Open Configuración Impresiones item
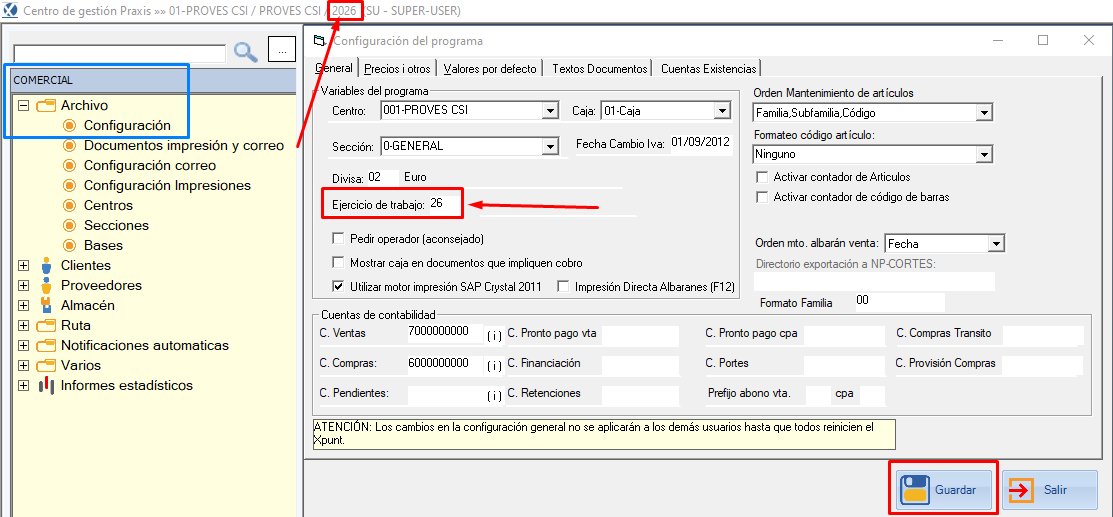Image resolution: width=1113 pixels, height=517 pixels. 168,185
